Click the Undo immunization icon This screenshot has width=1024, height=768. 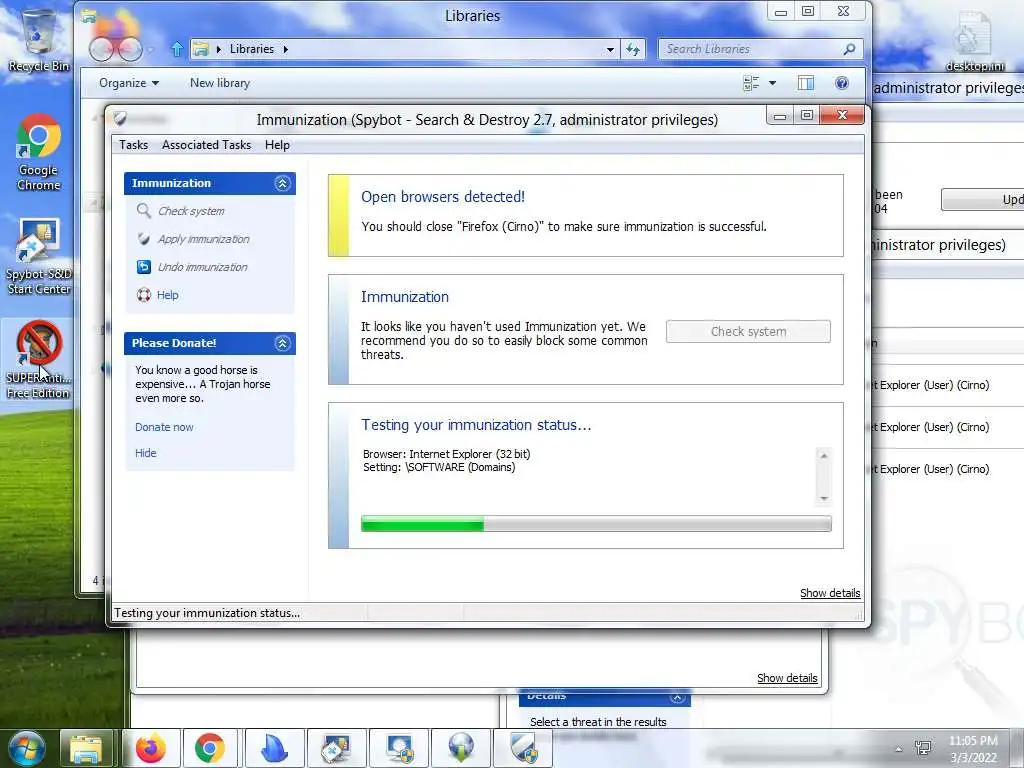[144, 266]
